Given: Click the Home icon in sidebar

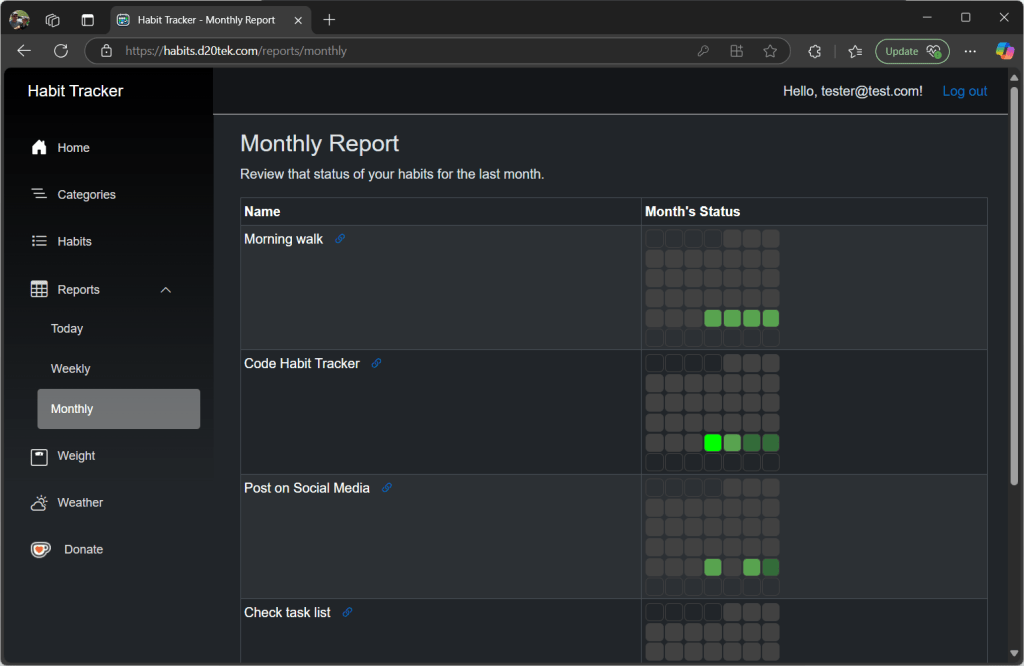Looking at the screenshot, I should tap(39, 148).
